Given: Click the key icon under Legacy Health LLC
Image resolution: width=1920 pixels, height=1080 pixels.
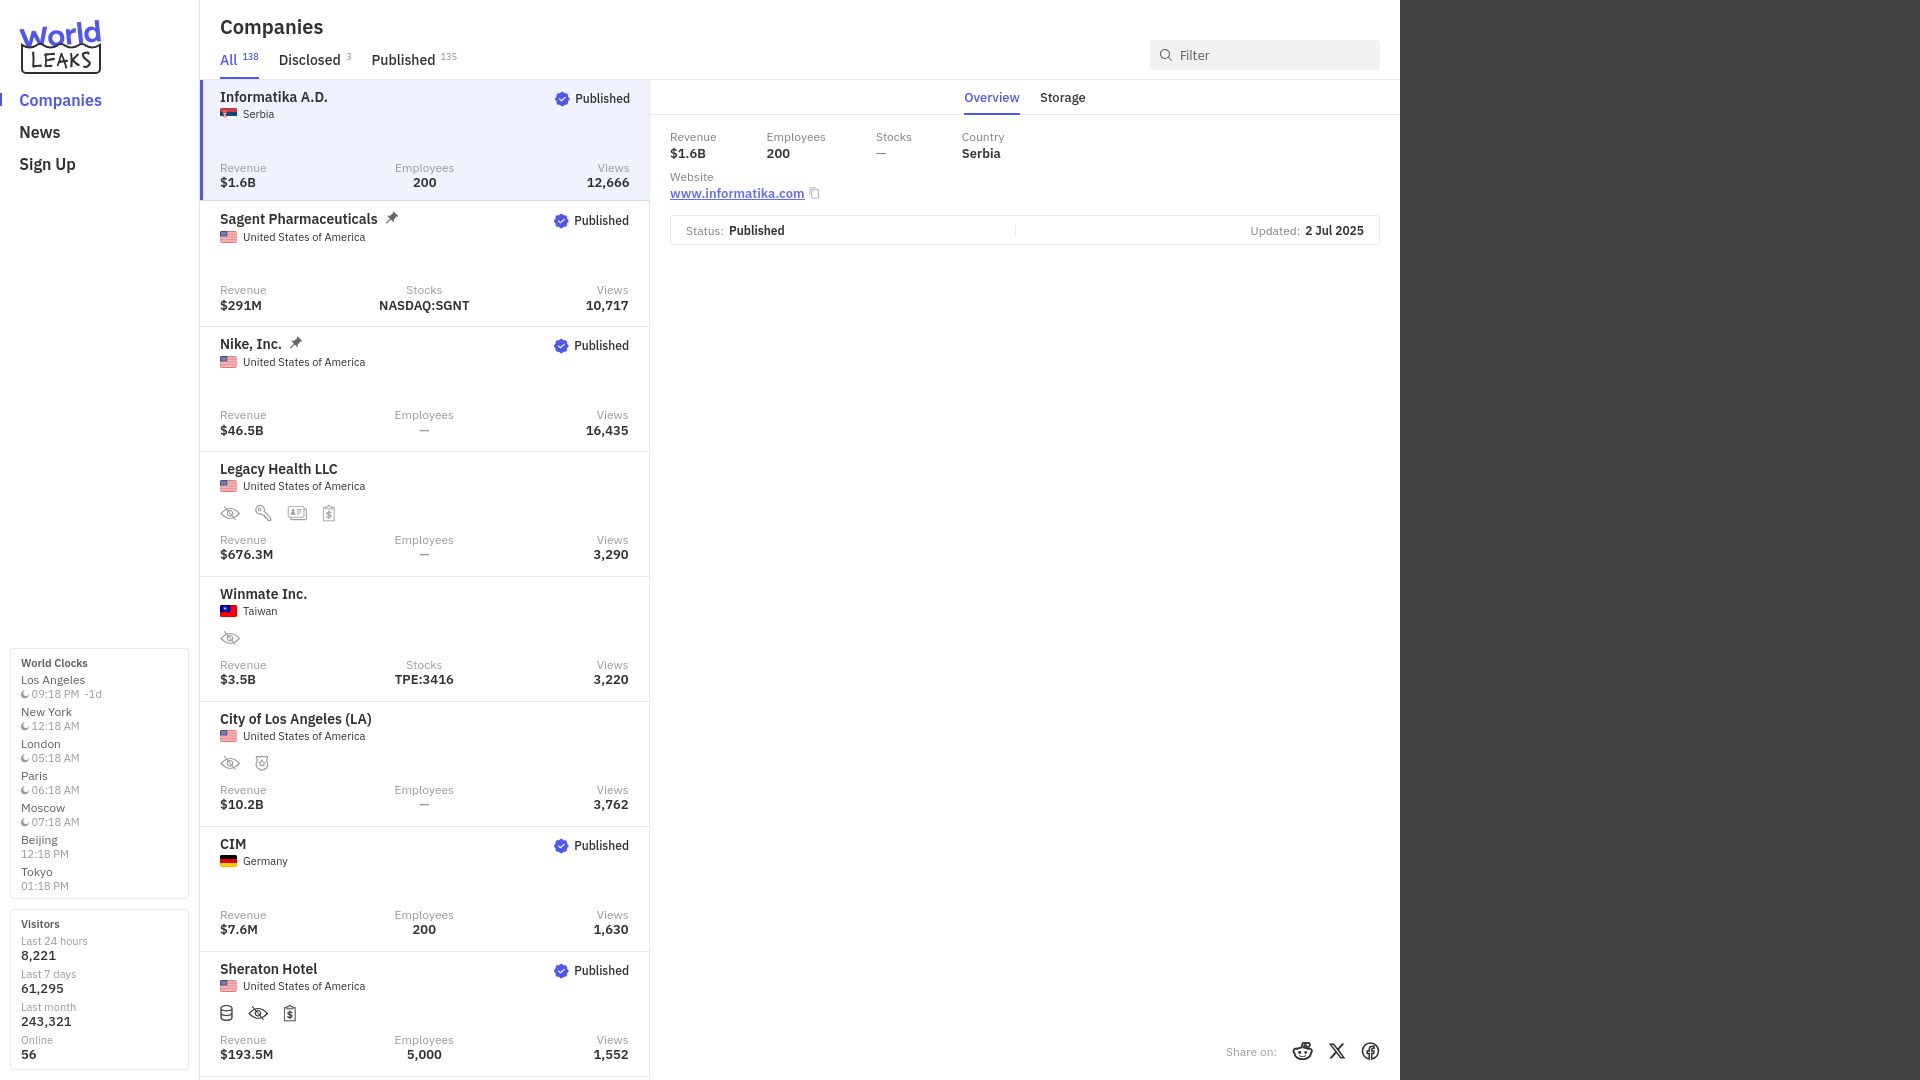Looking at the screenshot, I should (x=263, y=513).
